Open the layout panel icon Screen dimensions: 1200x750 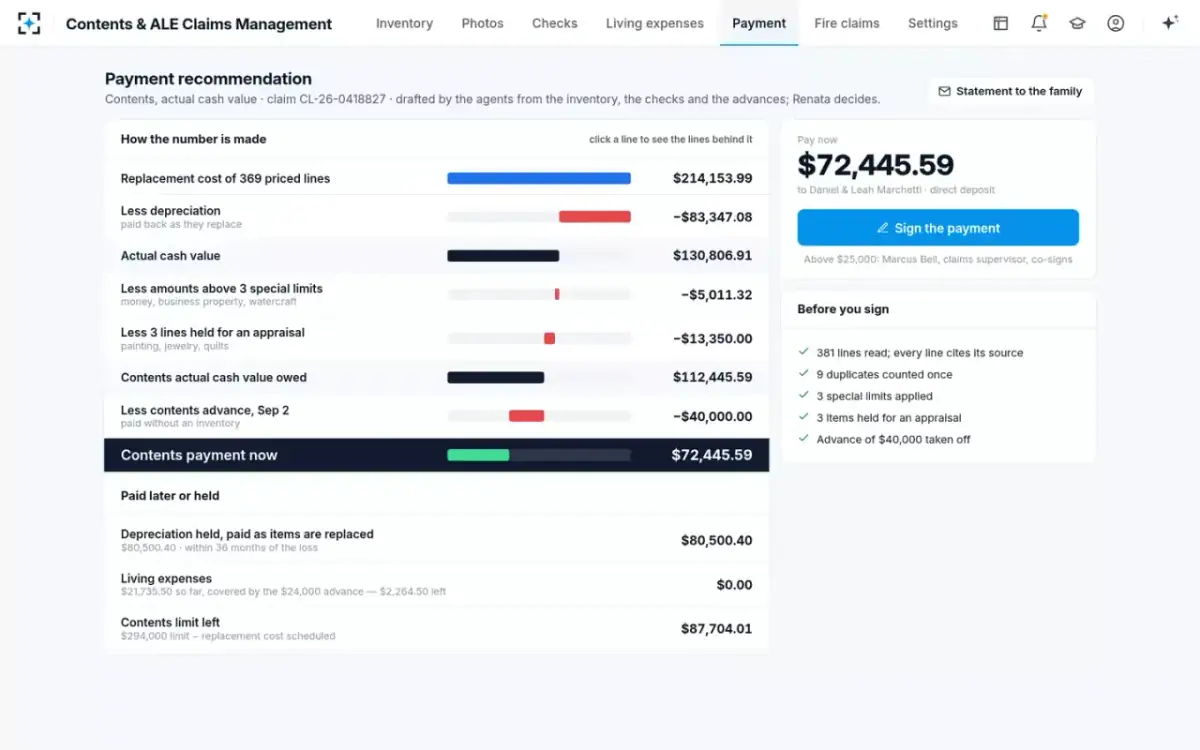pos(1000,23)
